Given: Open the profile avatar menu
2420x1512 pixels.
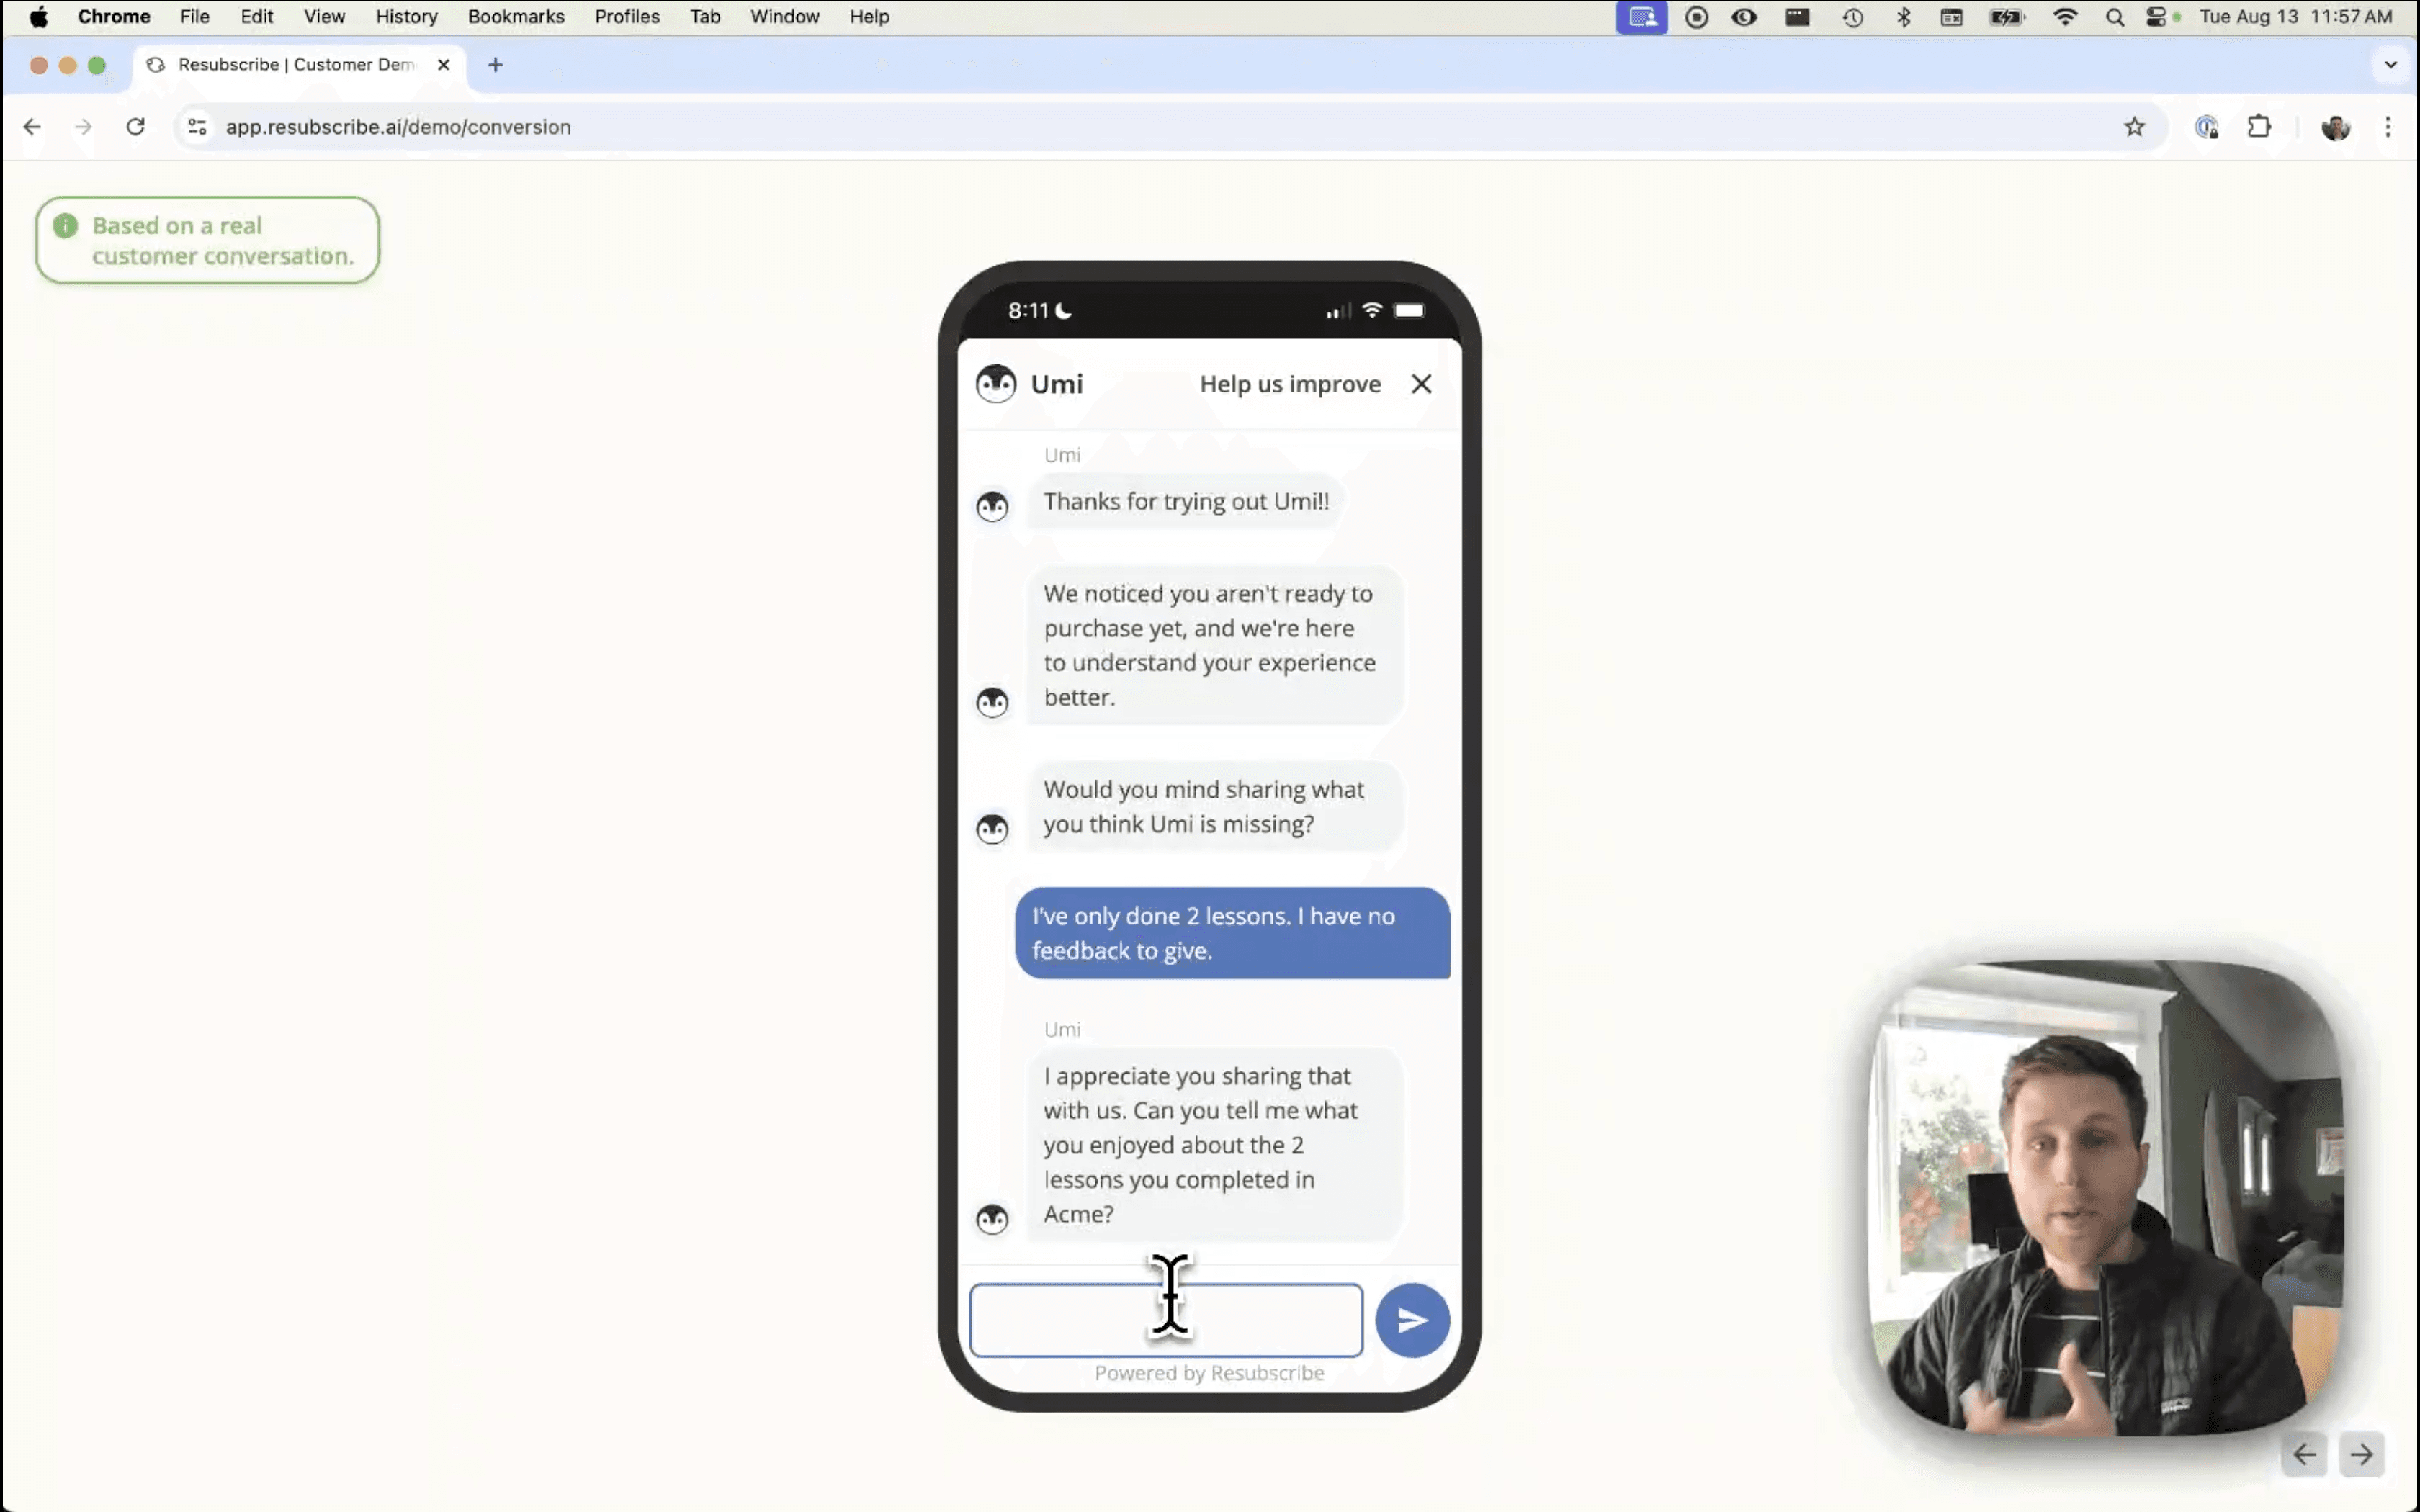Looking at the screenshot, I should point(2337,126).
